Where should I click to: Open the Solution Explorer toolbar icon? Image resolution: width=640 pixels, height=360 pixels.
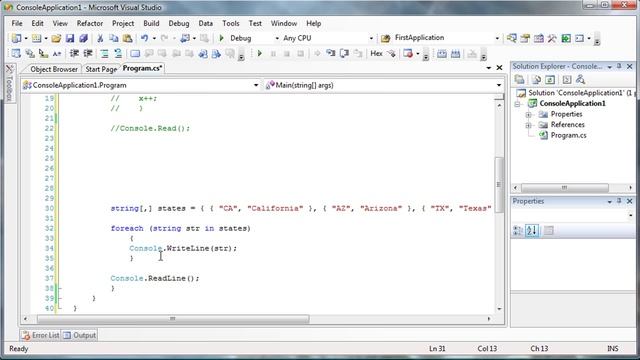511,38
